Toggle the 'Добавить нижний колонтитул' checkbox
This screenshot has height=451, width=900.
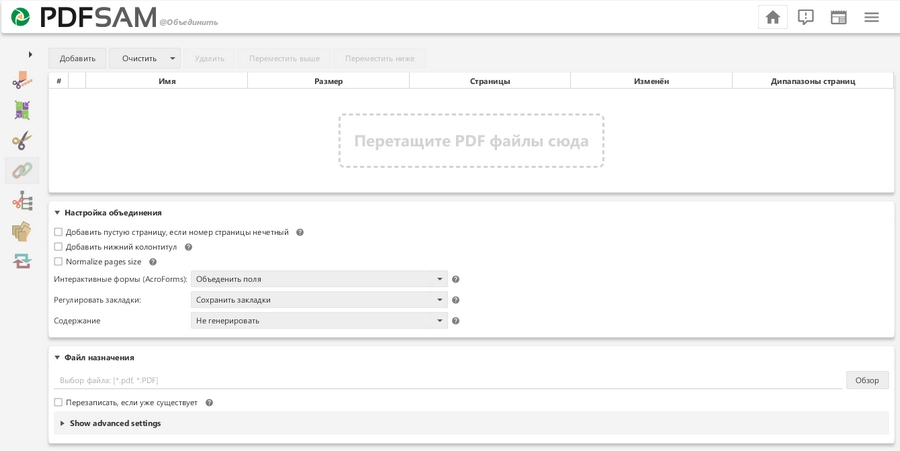58,247
